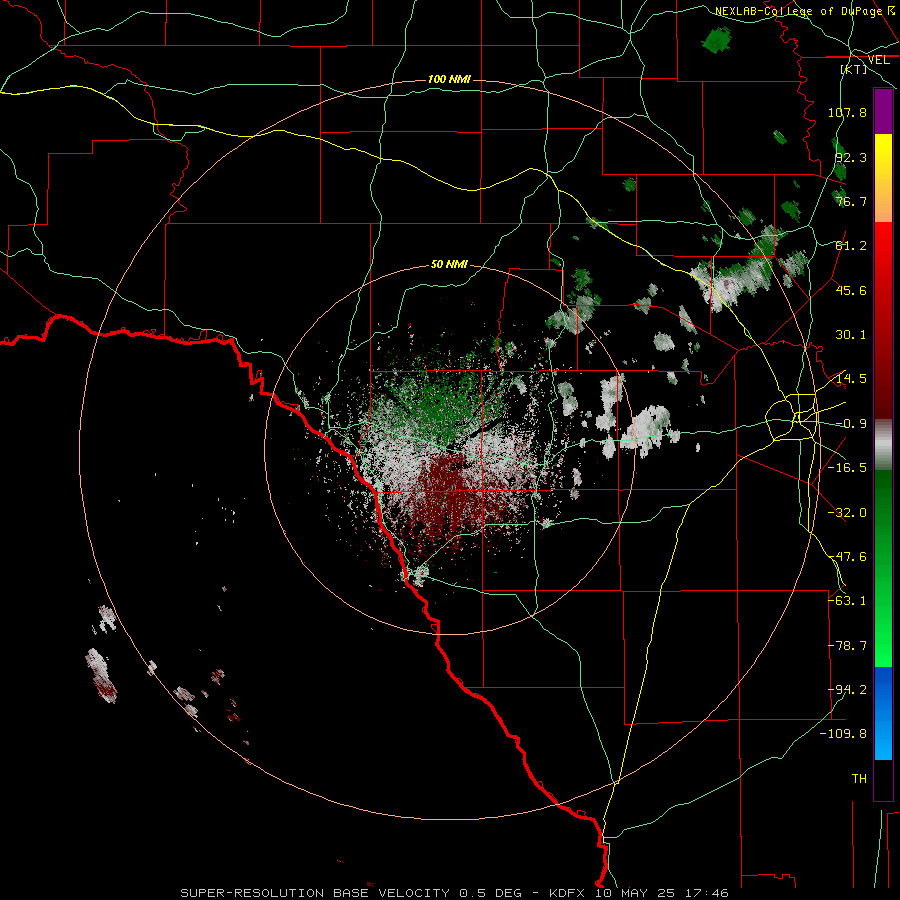Click the purple segment of color bar

883,111
